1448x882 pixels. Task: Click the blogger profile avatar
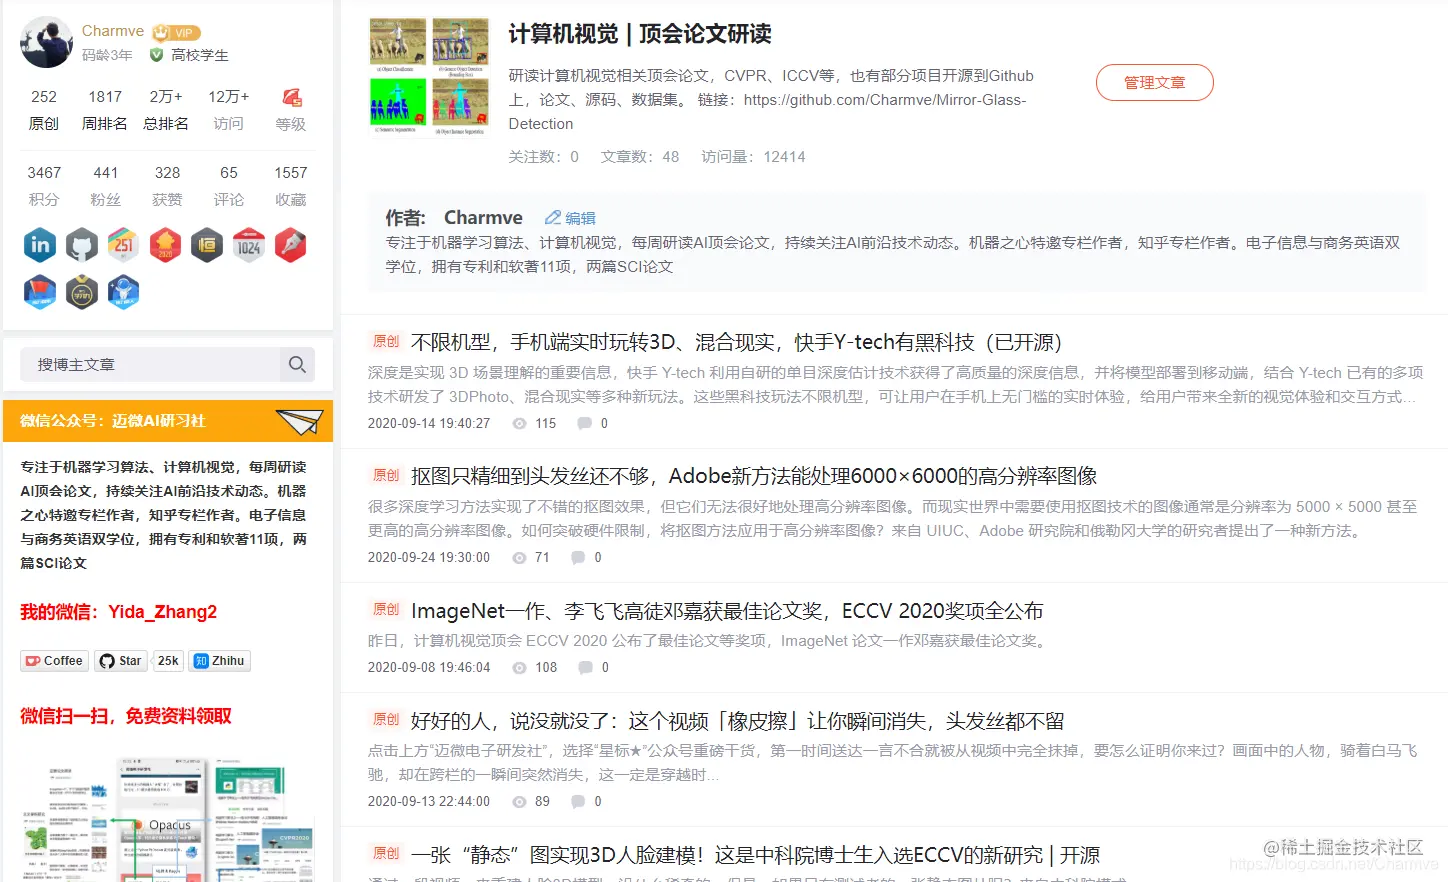pos(45,42)
